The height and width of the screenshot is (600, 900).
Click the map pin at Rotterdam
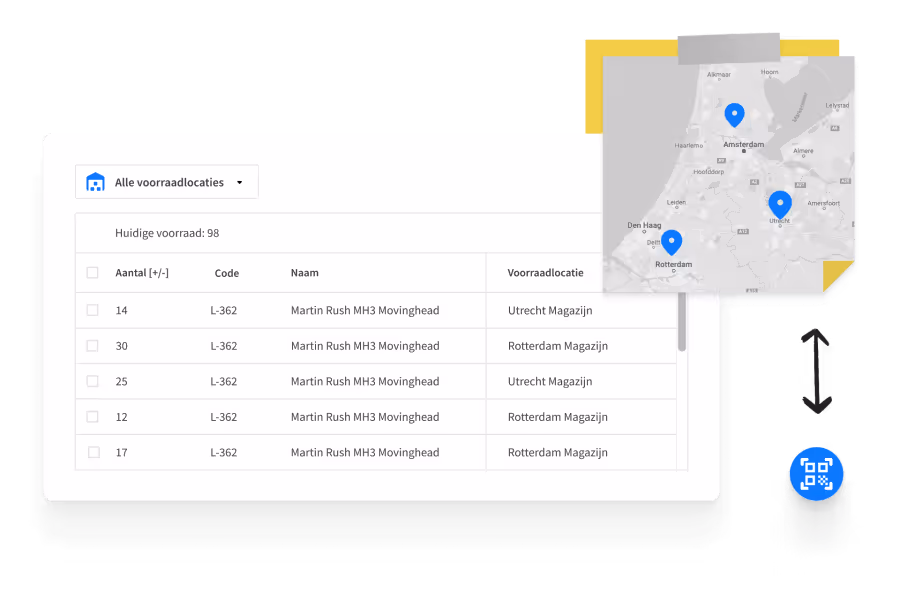[672, 242]
